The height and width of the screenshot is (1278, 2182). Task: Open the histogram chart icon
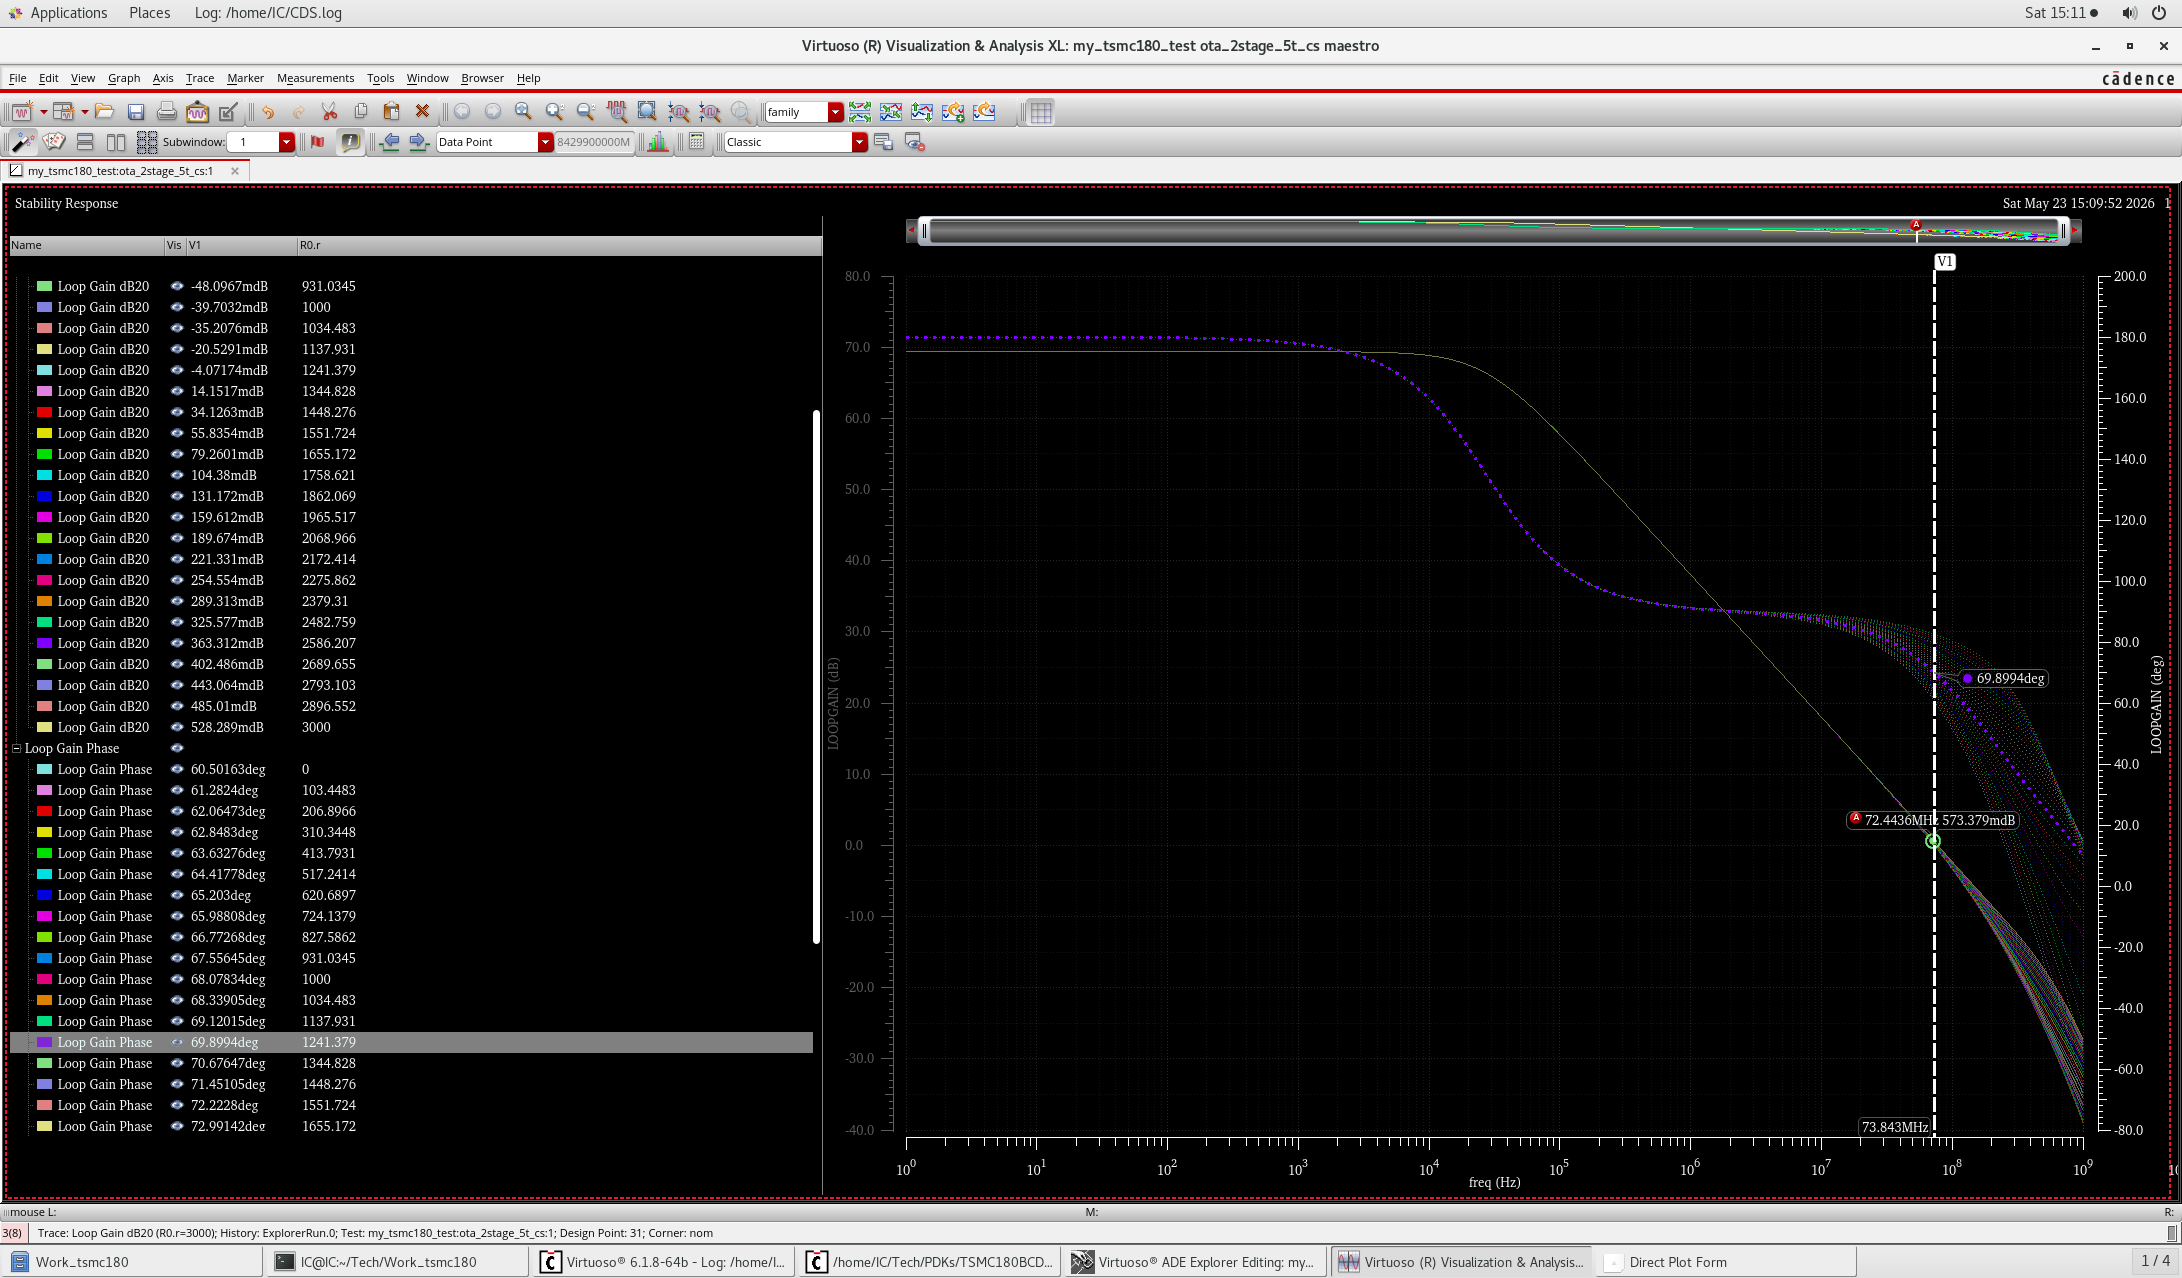(x=658, y=142)
